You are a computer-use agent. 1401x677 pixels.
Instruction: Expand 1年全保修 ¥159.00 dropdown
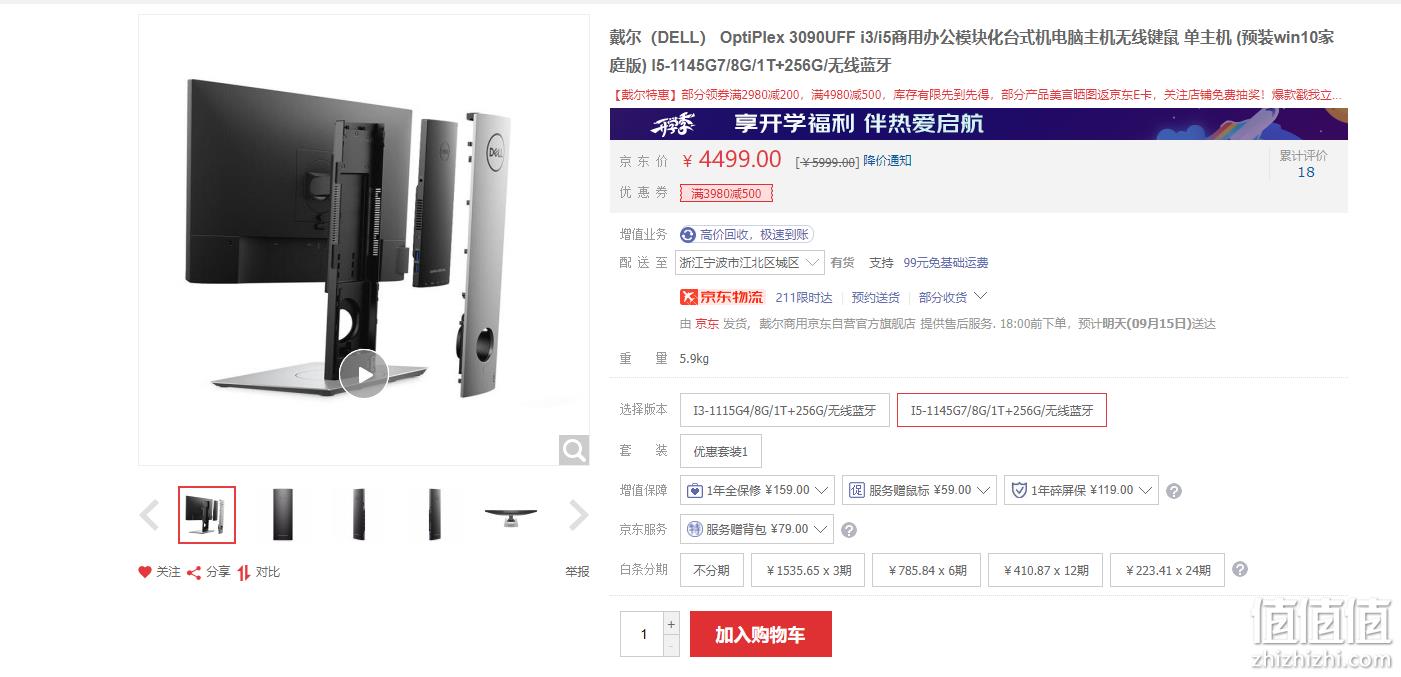(x=757, y=490)
